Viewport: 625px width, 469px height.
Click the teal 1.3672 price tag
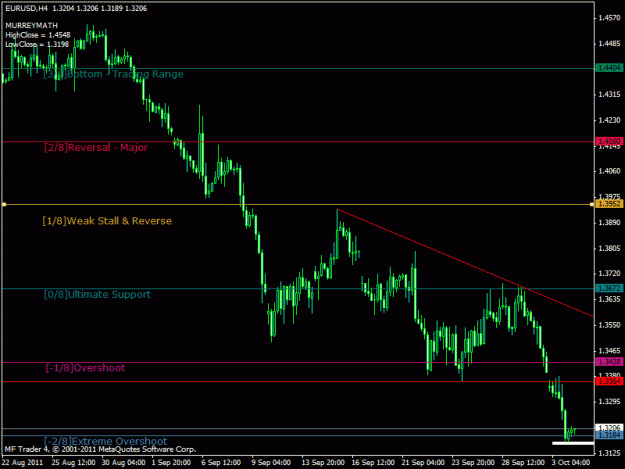click(x=609, y=288)
